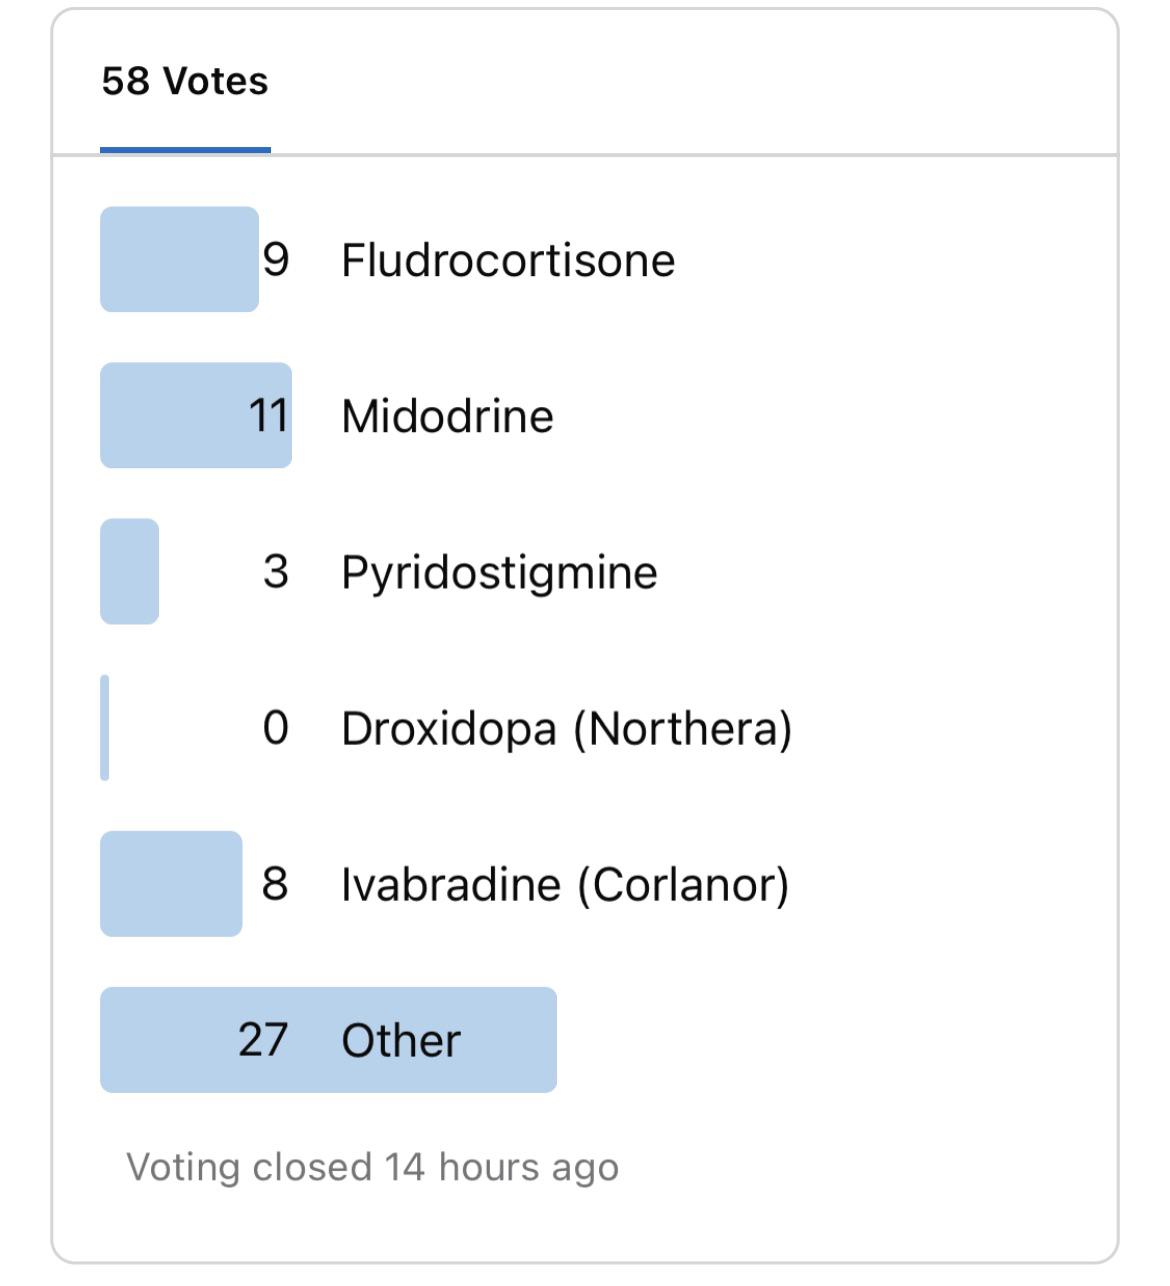Click the Midodrine result bar

[x=195, y=415]
